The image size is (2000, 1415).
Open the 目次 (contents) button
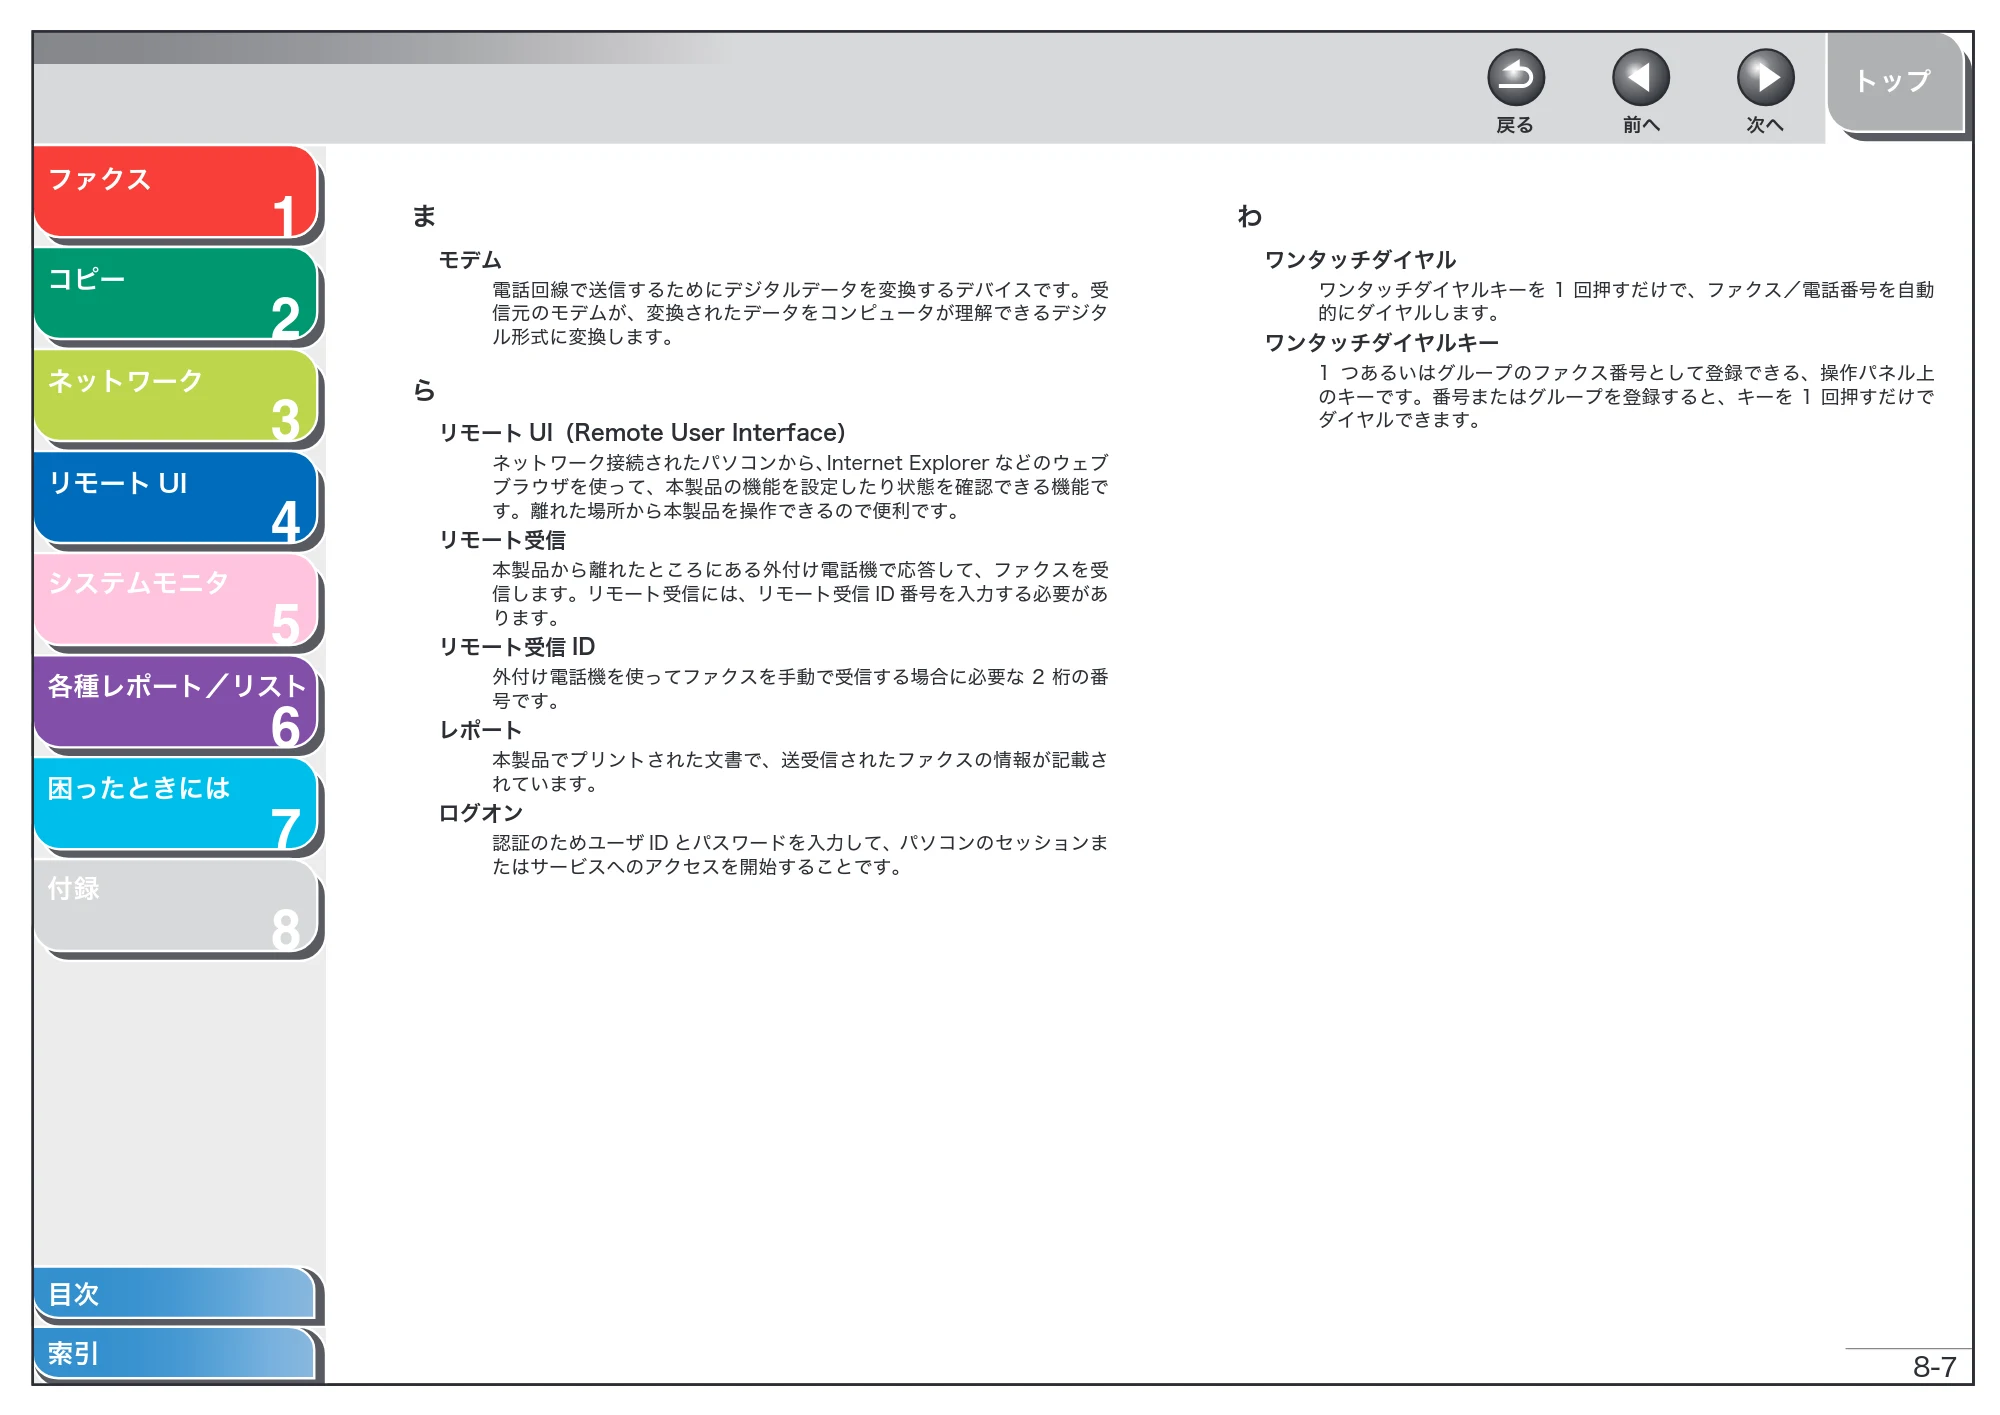point(175,1294)
